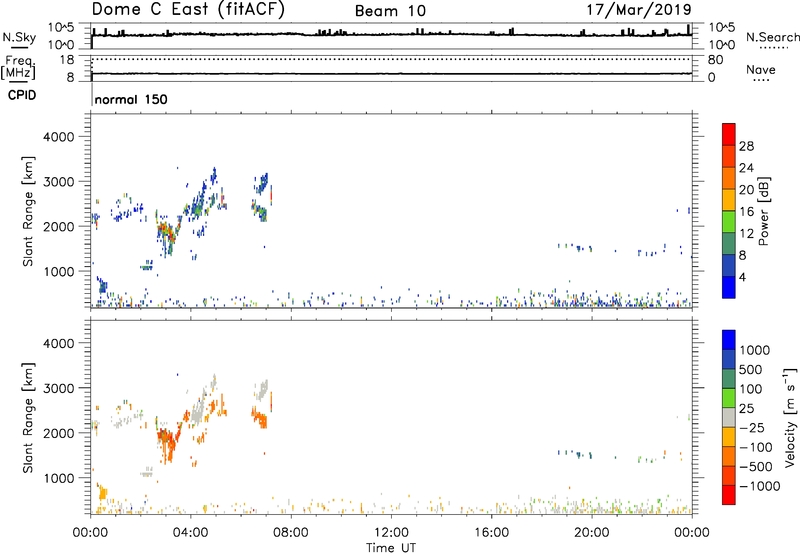Screen dimensions: 800x554
Task: Click the "4000" tick on power panel
Action: pyautogui.click(x=59, y=137)
